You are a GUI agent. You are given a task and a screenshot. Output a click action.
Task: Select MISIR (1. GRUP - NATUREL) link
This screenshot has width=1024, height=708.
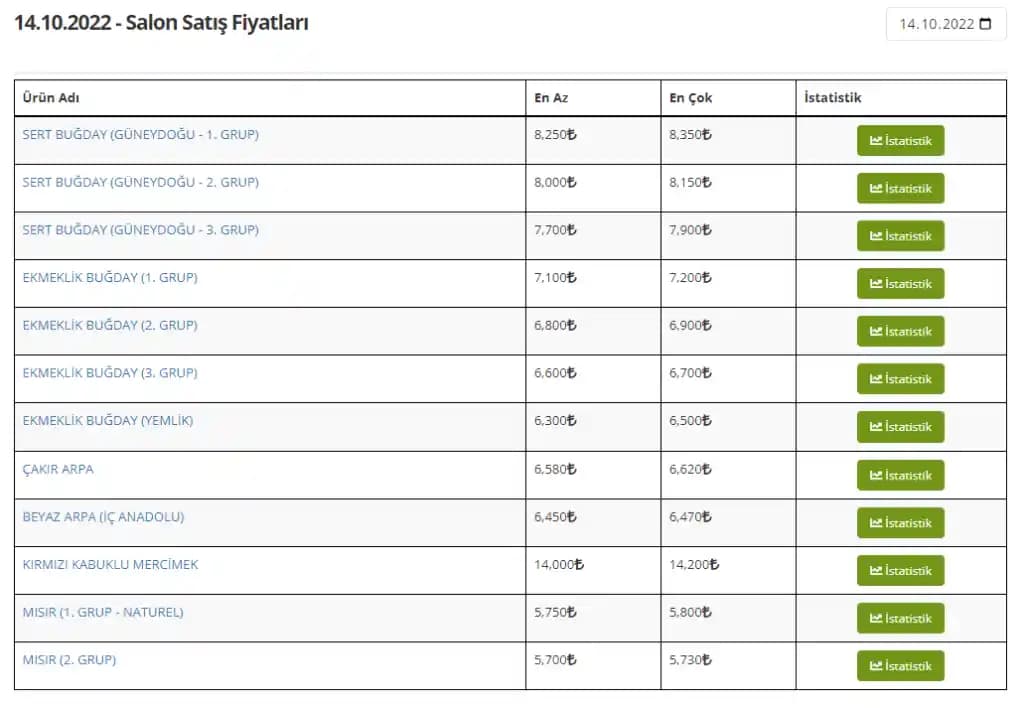[x=103, y=612]
